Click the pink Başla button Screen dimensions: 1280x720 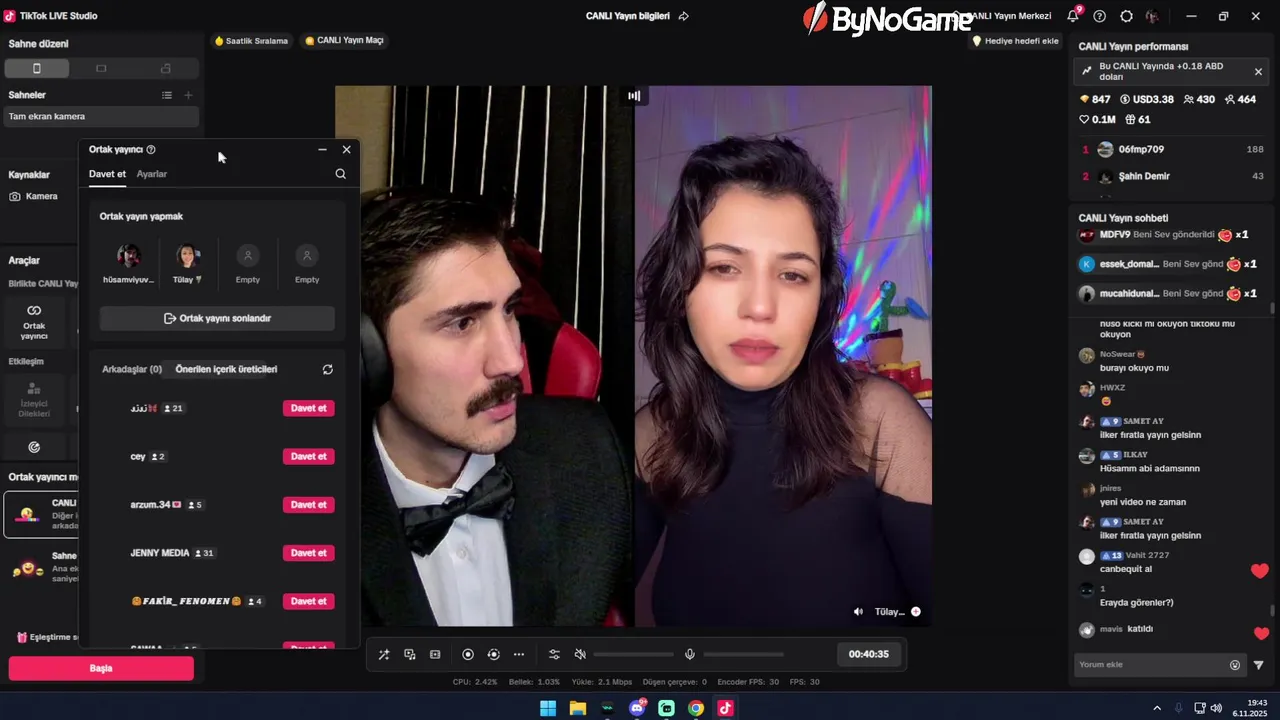point(101,668)
